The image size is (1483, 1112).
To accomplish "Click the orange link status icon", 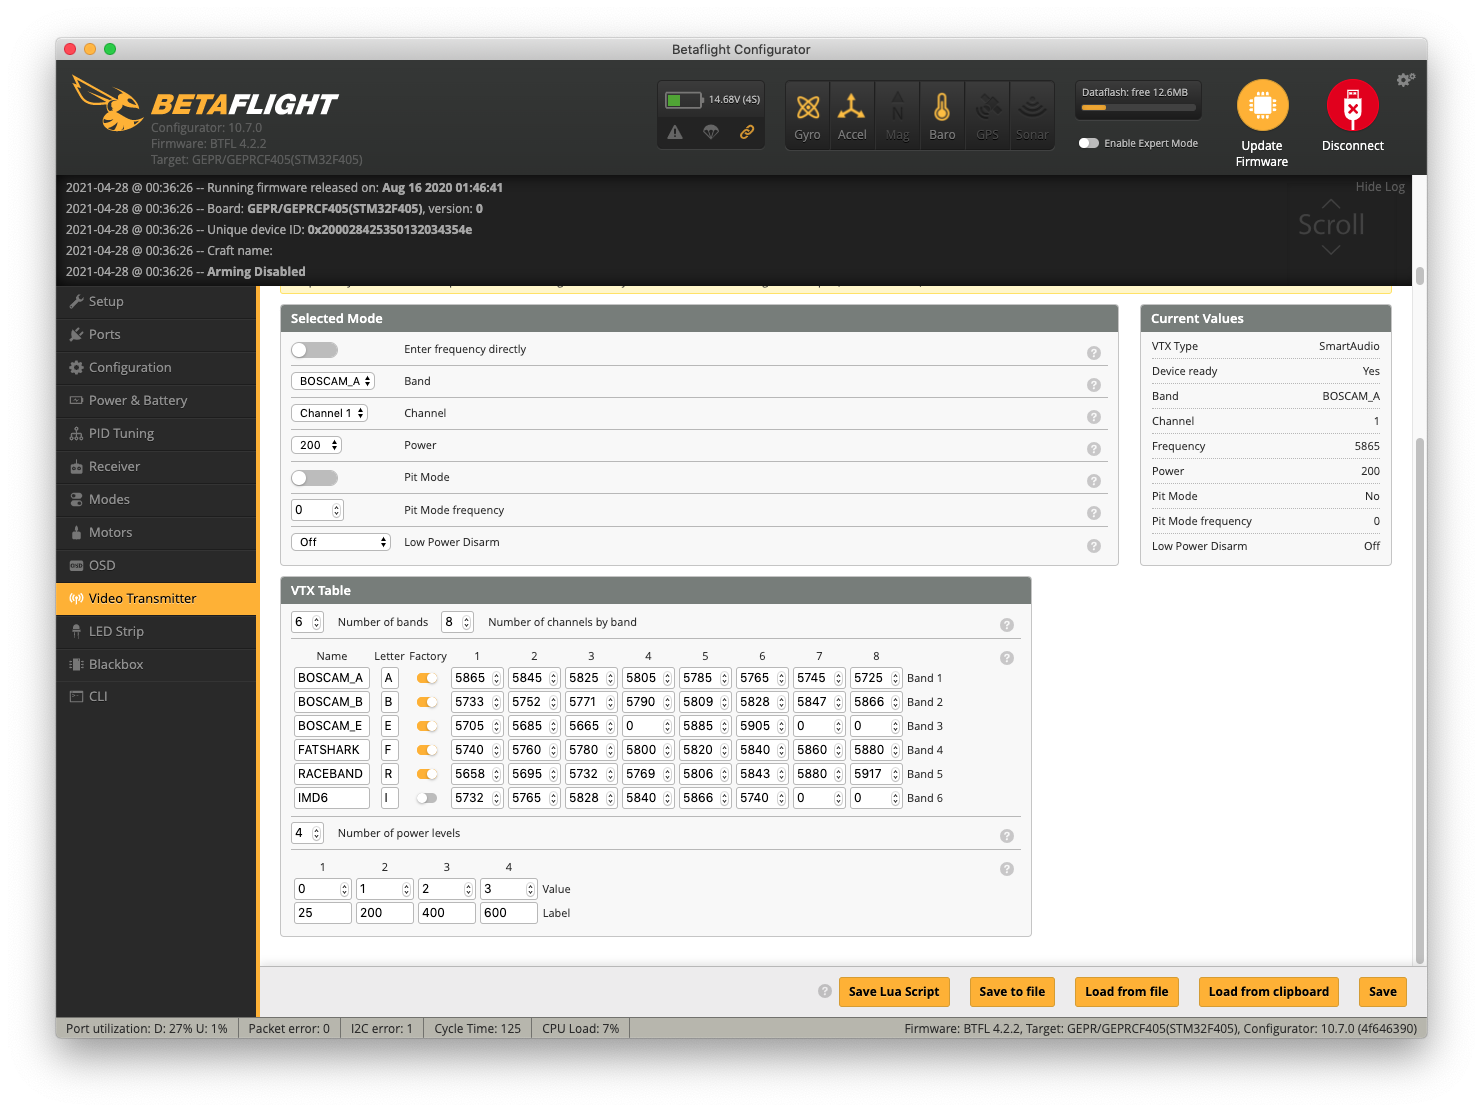I will pyautogui.click(x=747, y=132).
